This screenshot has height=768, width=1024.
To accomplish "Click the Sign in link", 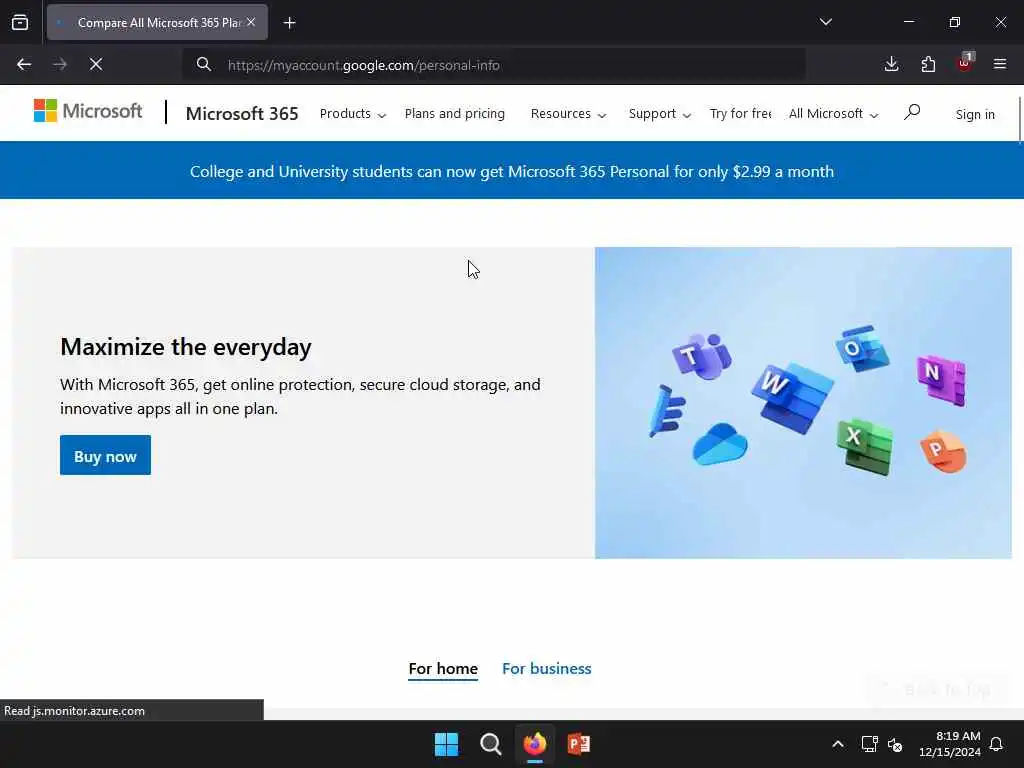I will 975,114.
